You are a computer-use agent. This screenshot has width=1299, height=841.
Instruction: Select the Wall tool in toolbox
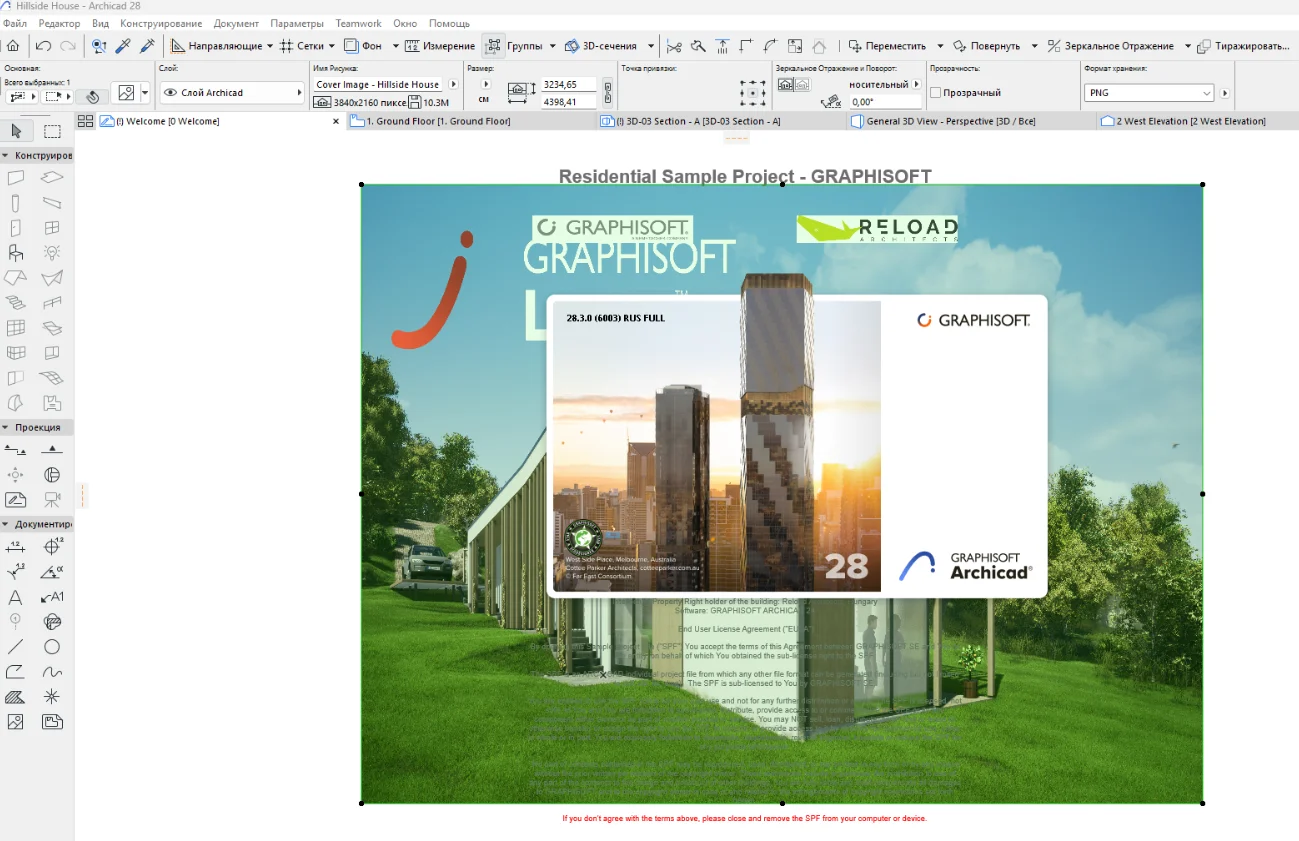(16, 178)
